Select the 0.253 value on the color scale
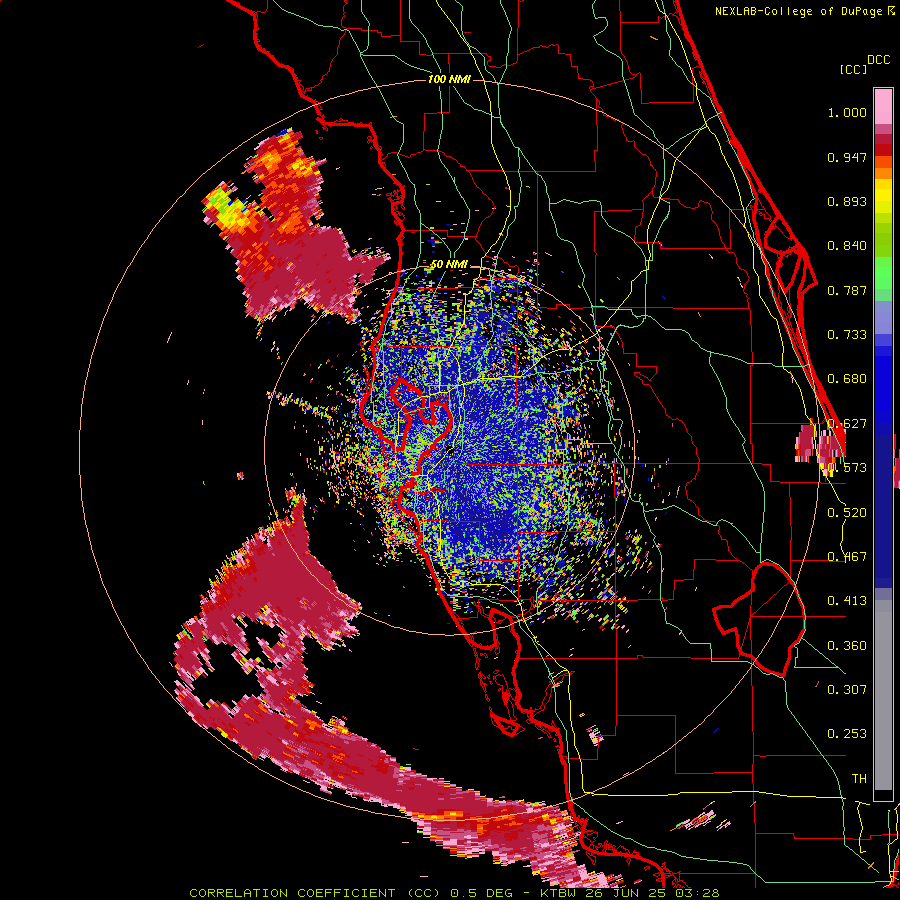This screenshot has width=900, height=900. tap(847, 734)
